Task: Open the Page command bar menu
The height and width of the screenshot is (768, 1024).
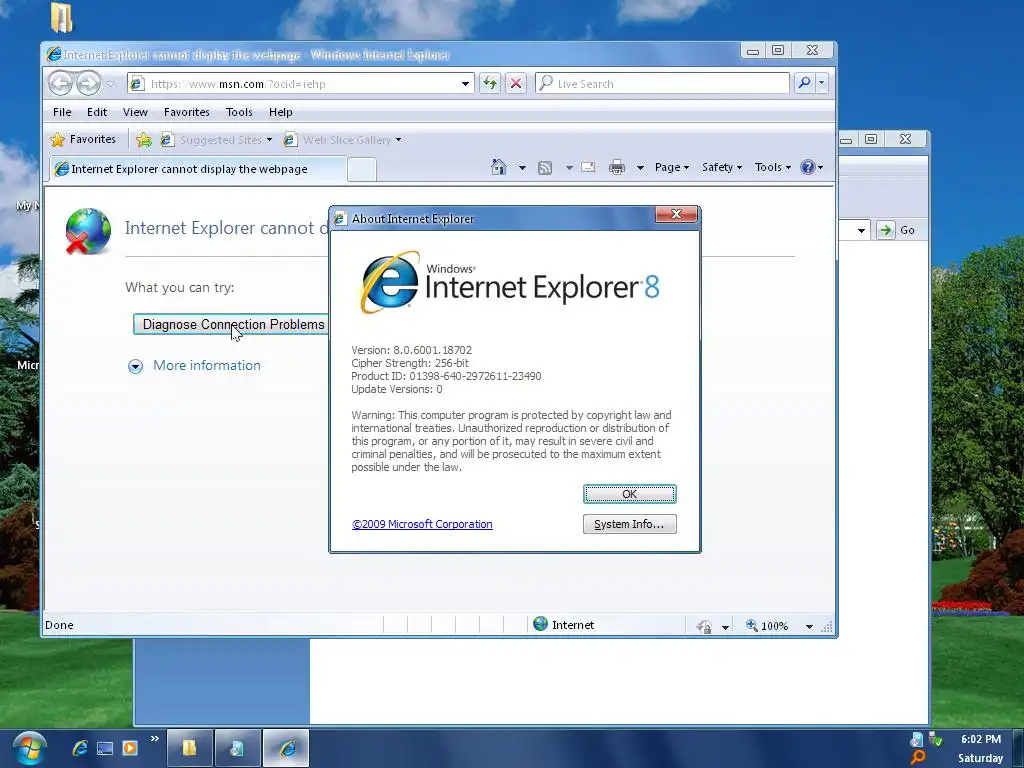Action: (672, 167)
